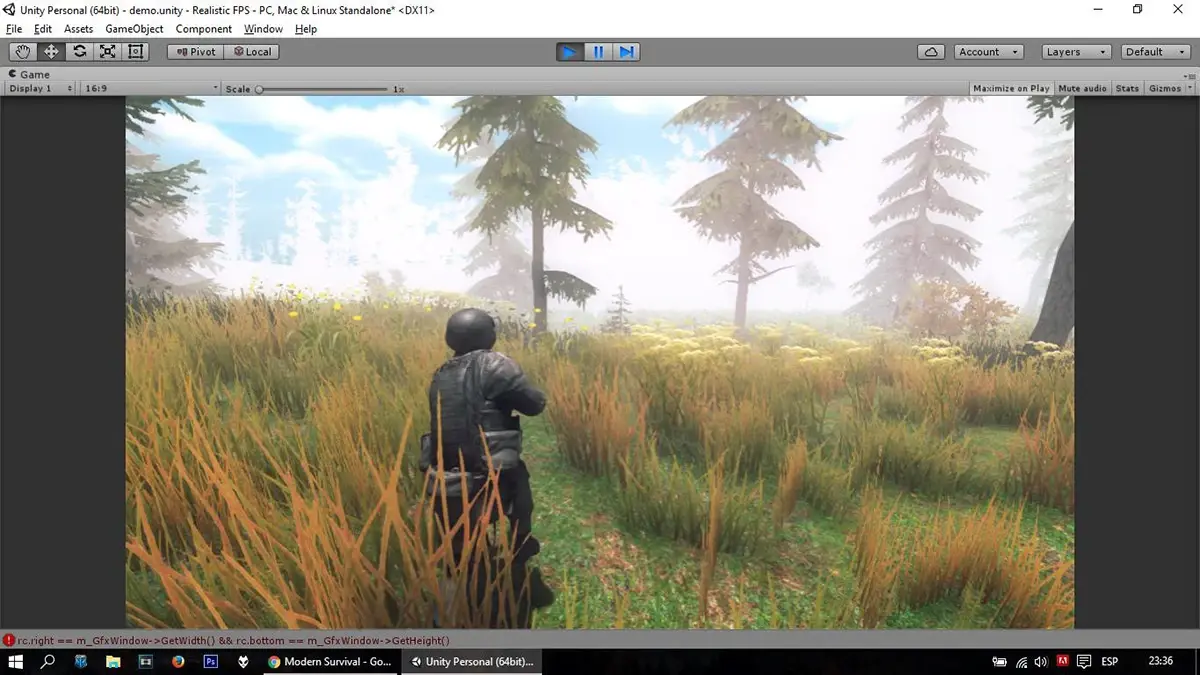Open the Assets menu
This screenshot has height=675, width=1200.
(78, 29)
